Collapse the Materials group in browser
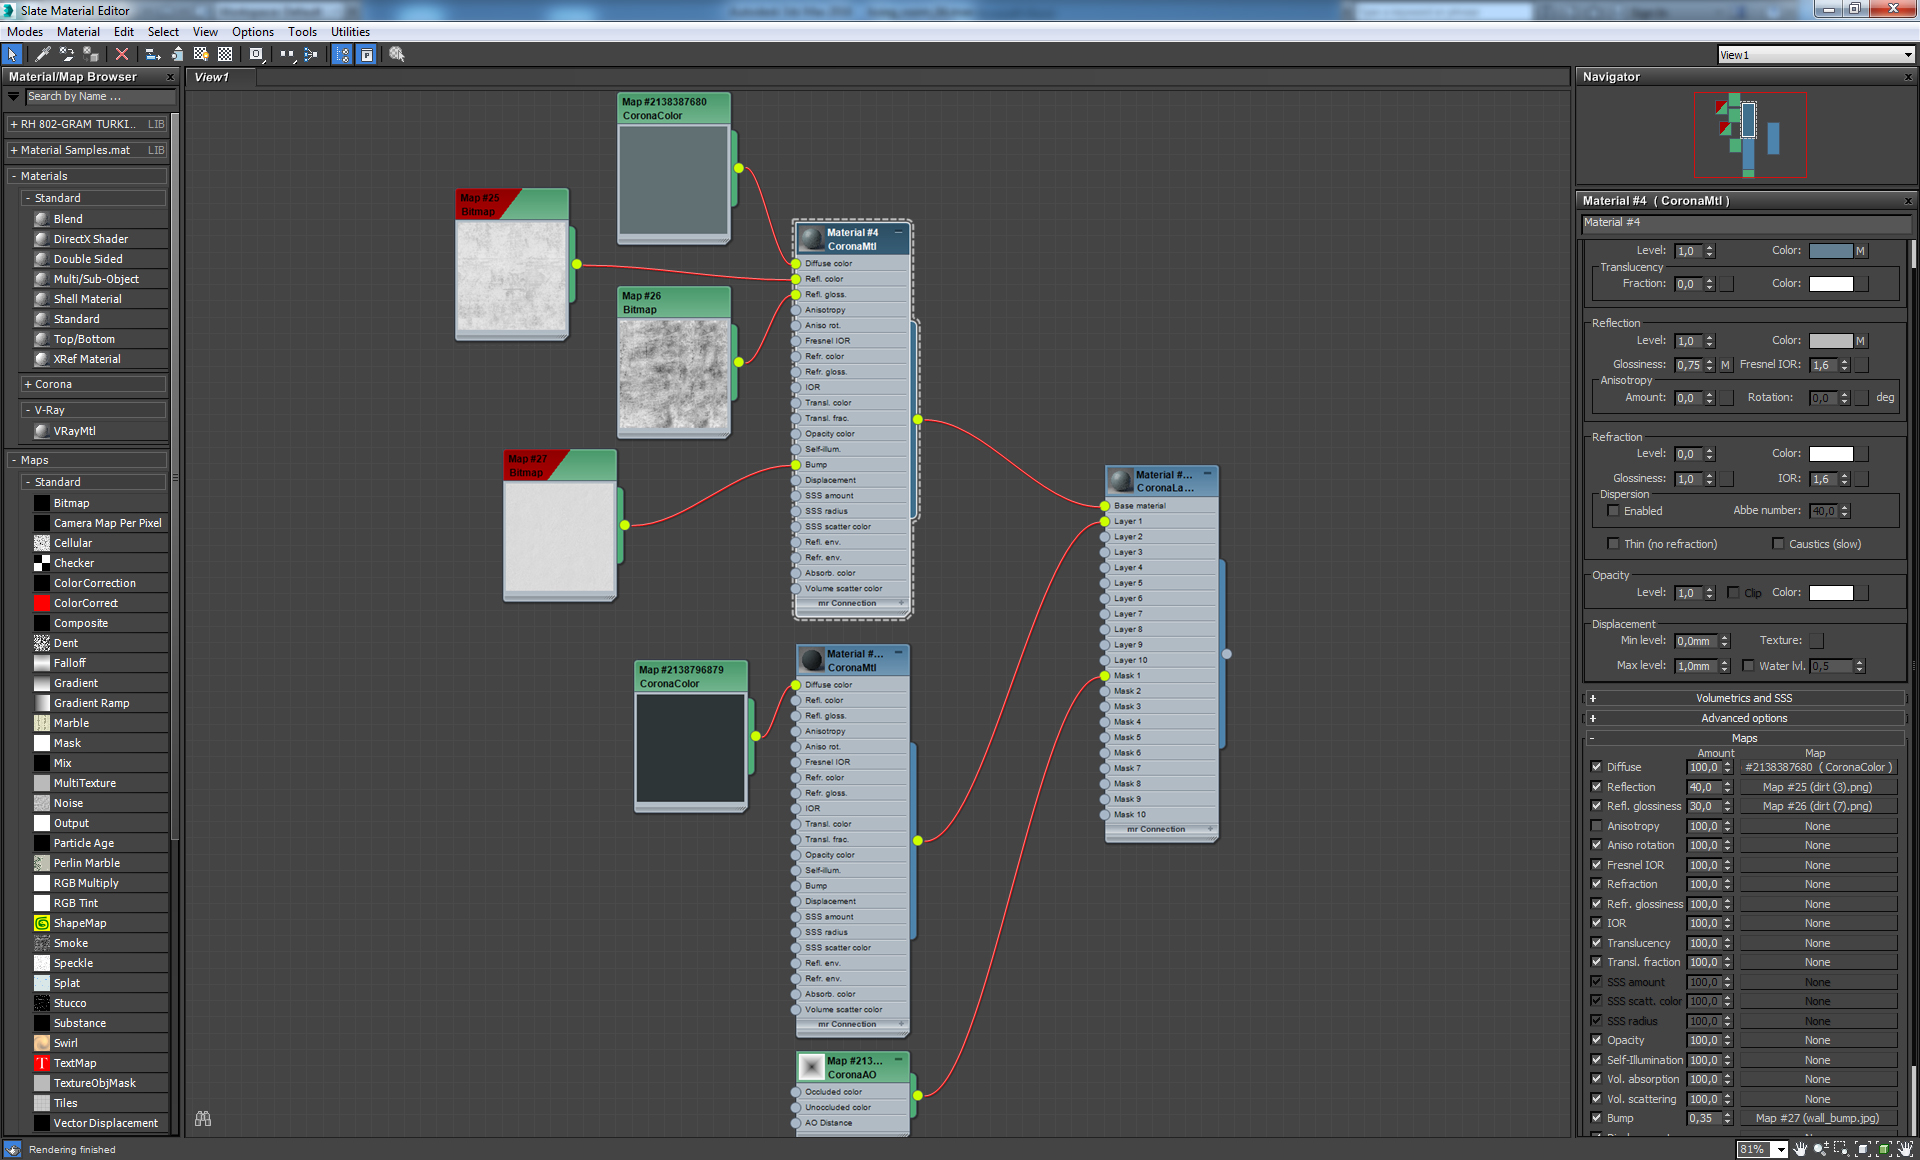The width and height of the screenshot is (1920, 1160). coord(14,176)
